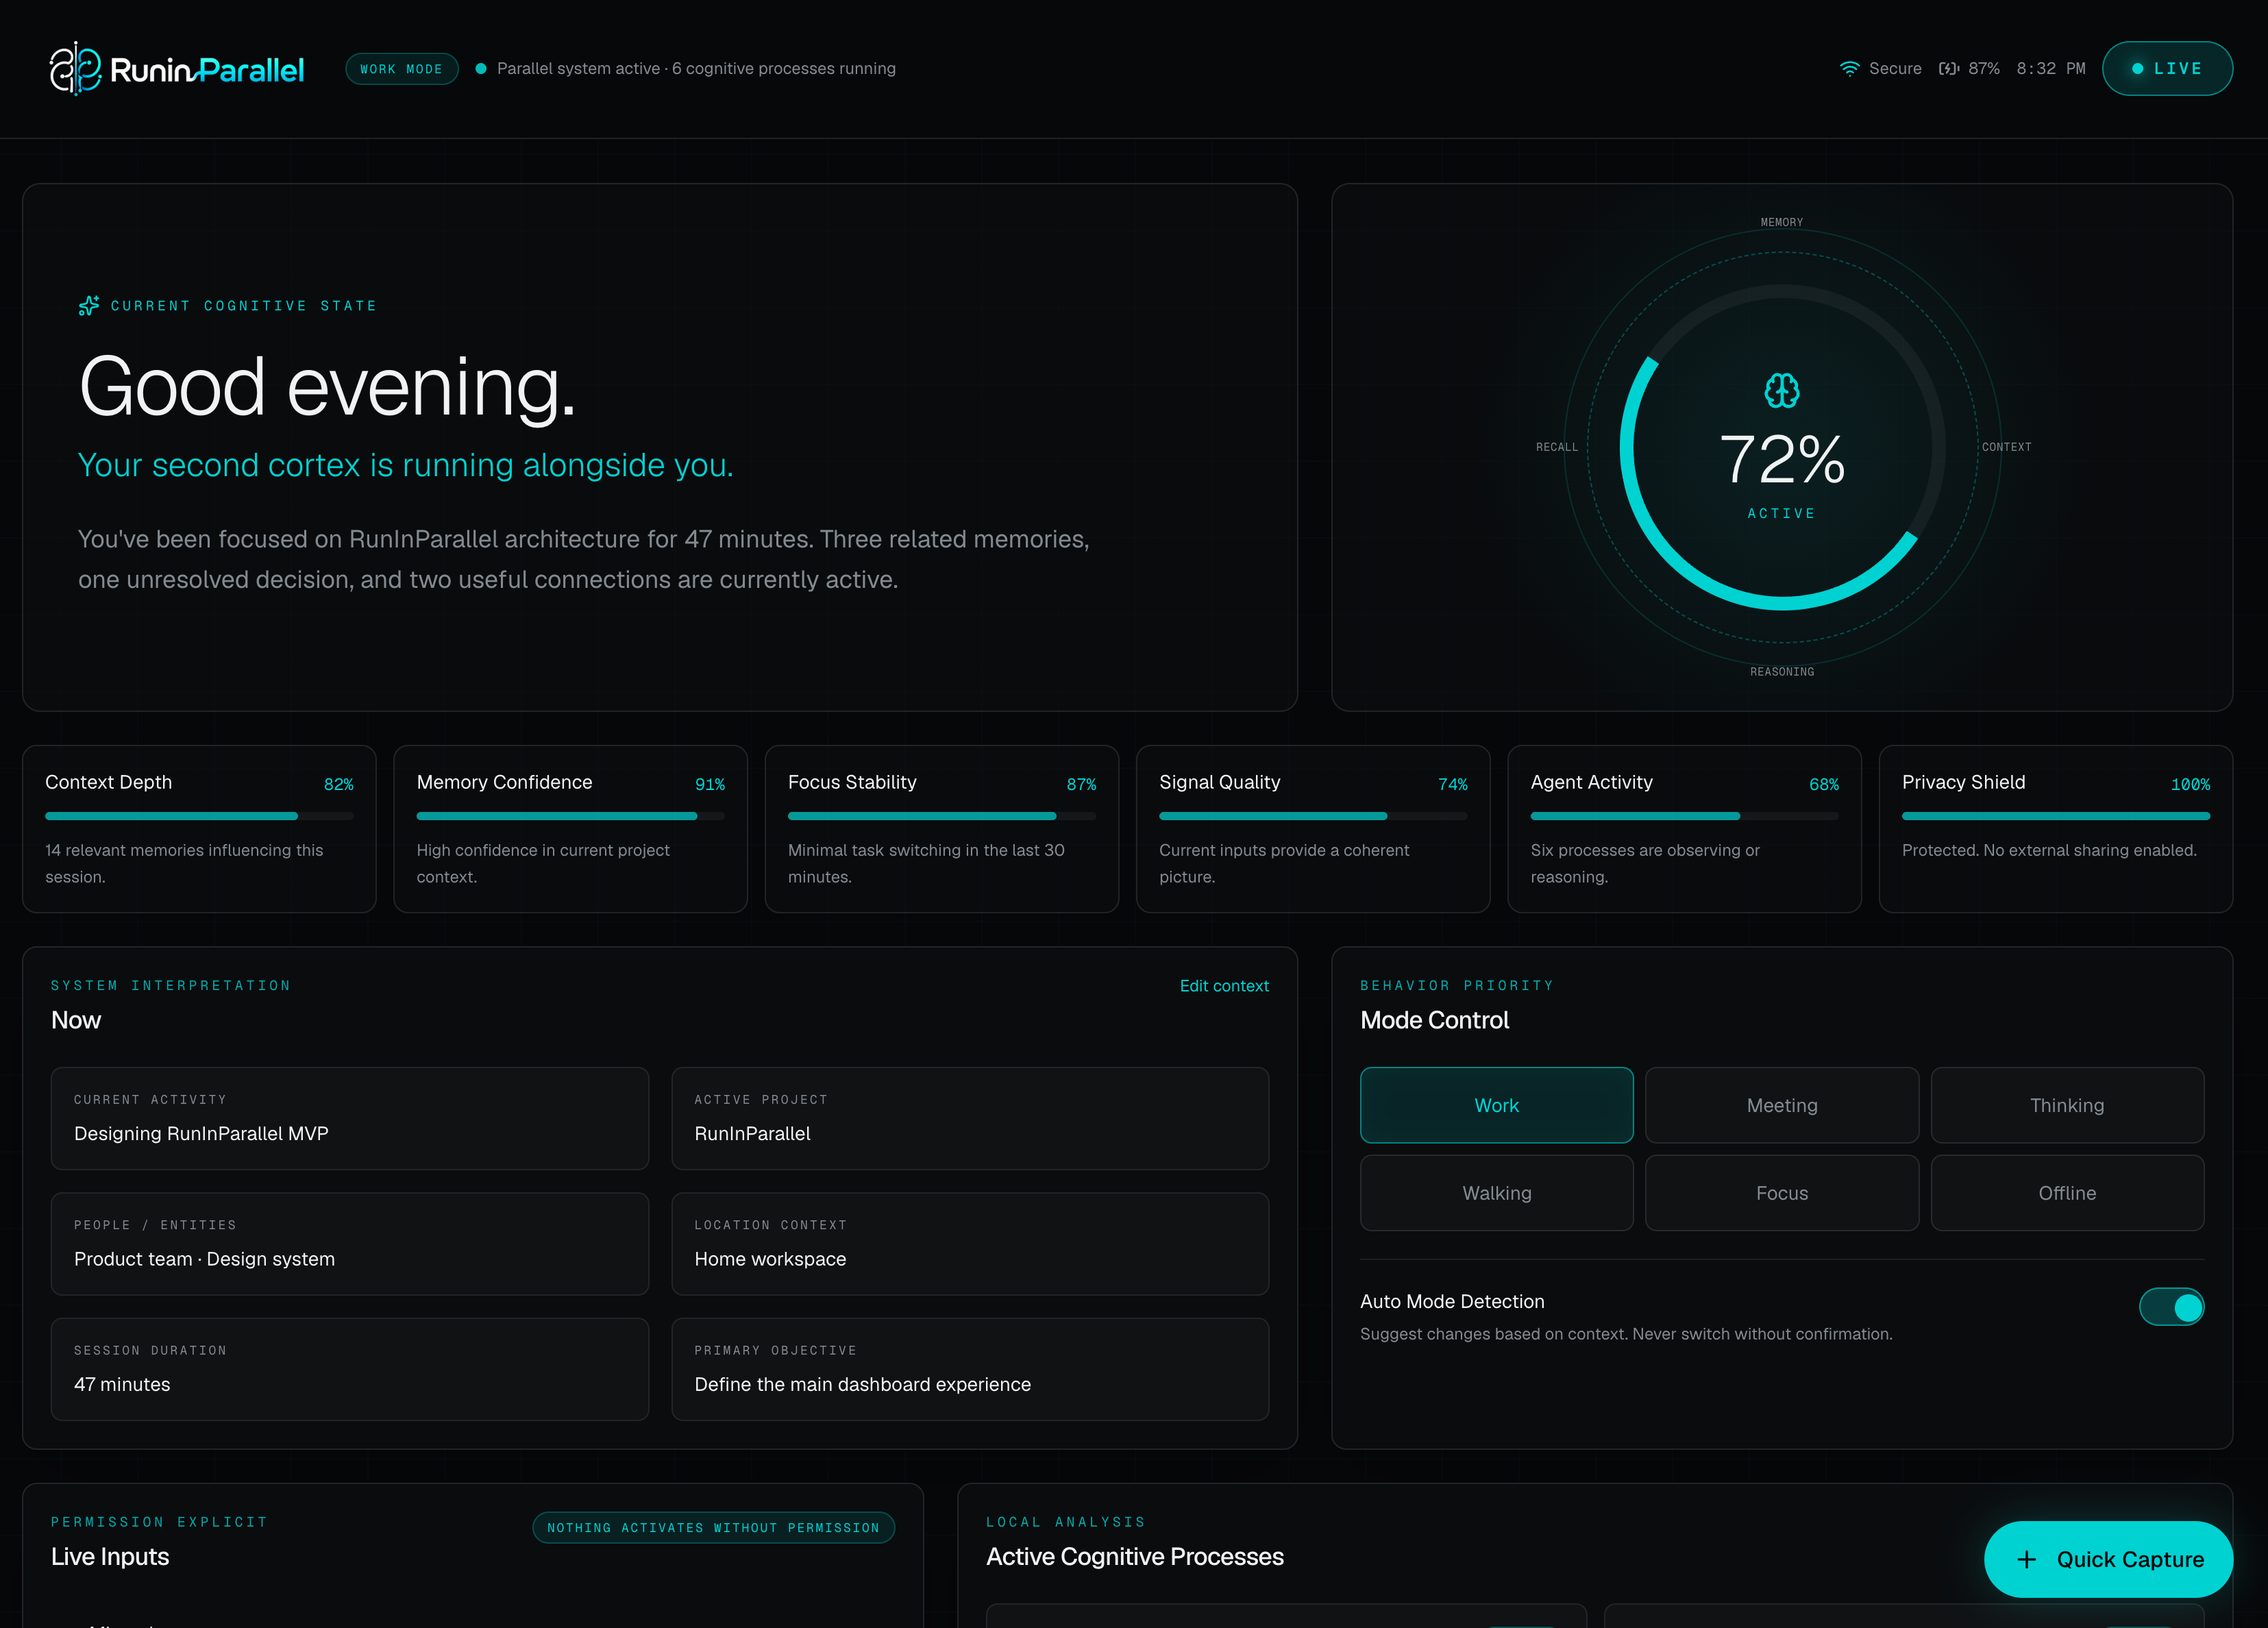
Task: Open the Current Activity card
Action: click(x=350, y=1118)
